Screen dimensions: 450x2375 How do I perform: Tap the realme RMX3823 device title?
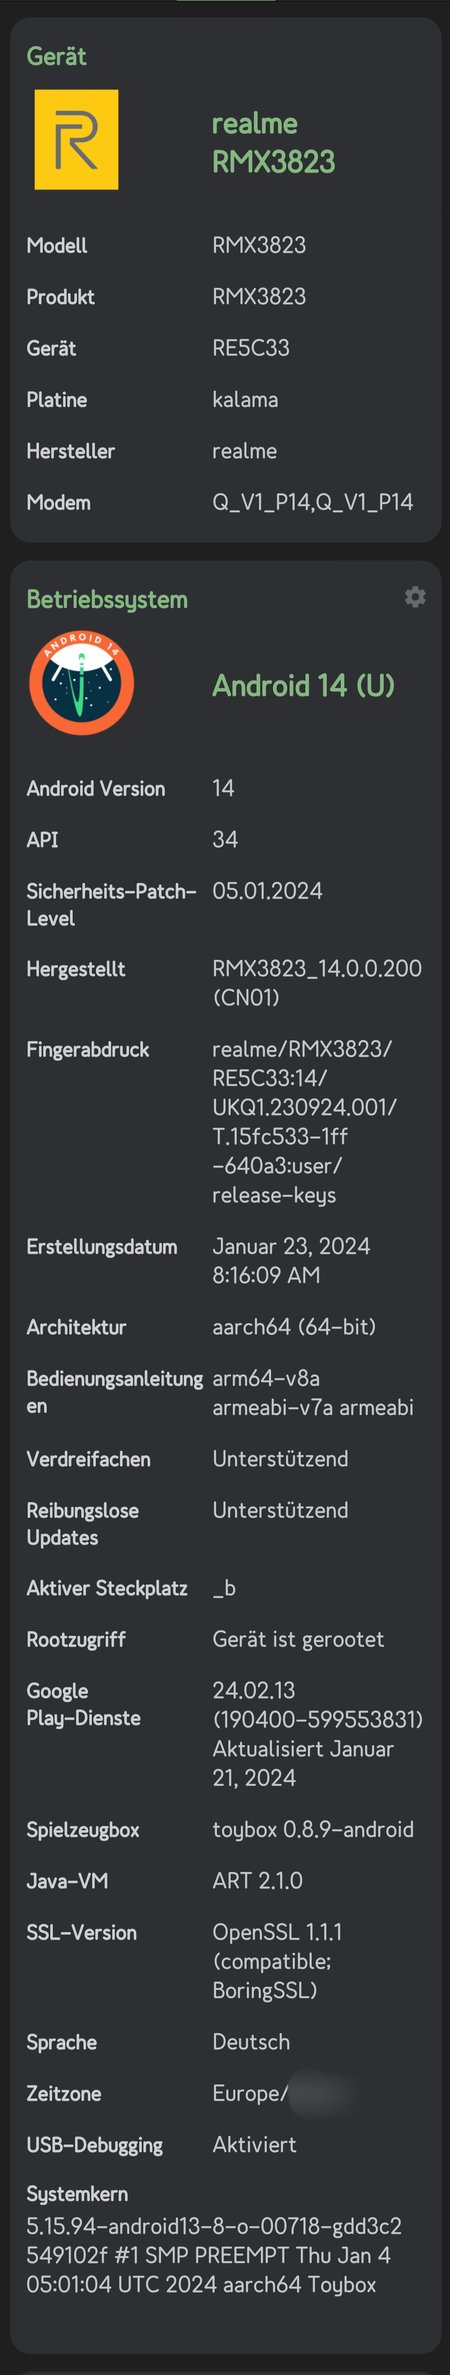click(x=273, y=142)
